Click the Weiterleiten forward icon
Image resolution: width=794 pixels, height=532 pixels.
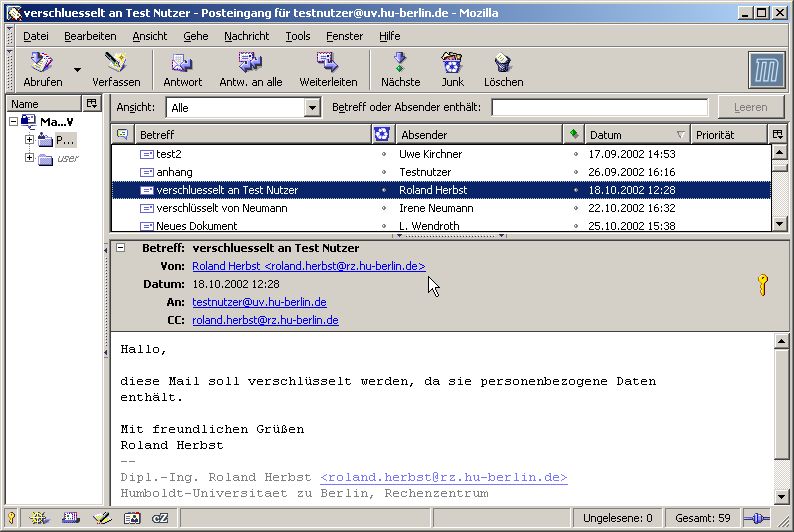[328, 65]
